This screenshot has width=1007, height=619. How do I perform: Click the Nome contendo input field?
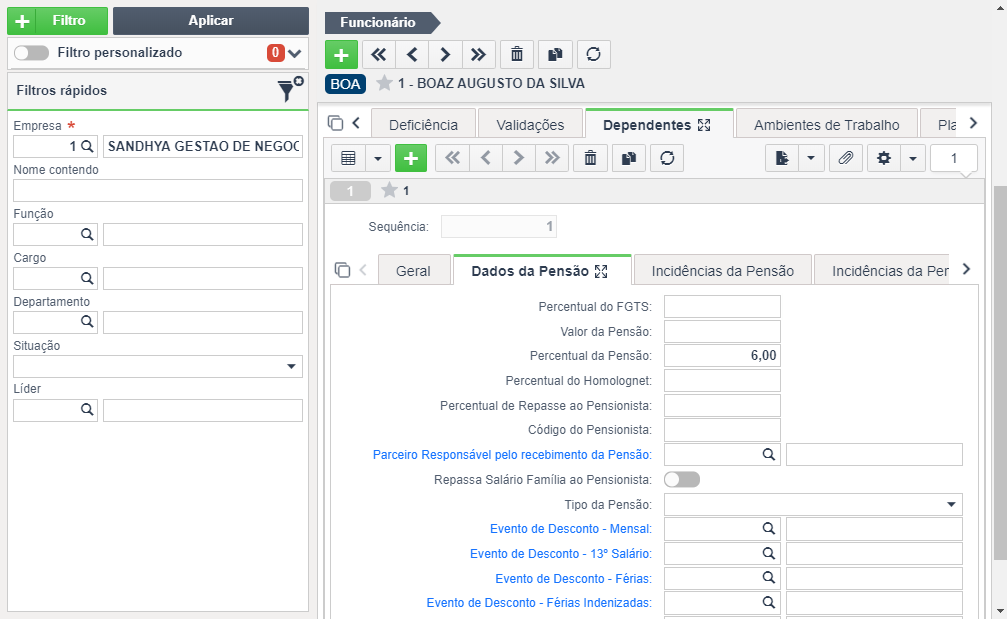point(158,191)
